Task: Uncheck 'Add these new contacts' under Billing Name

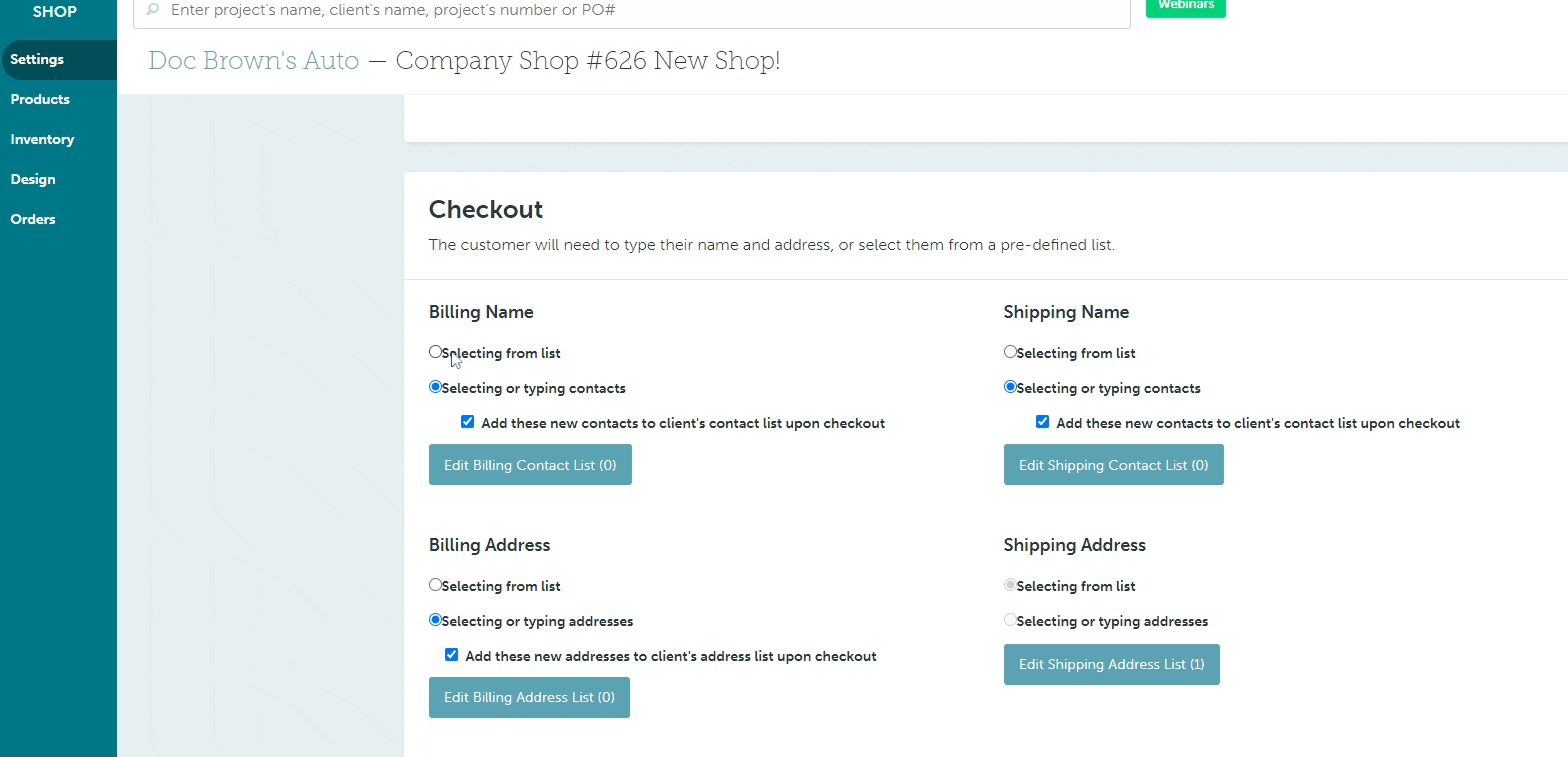Action: coord(467,421)
